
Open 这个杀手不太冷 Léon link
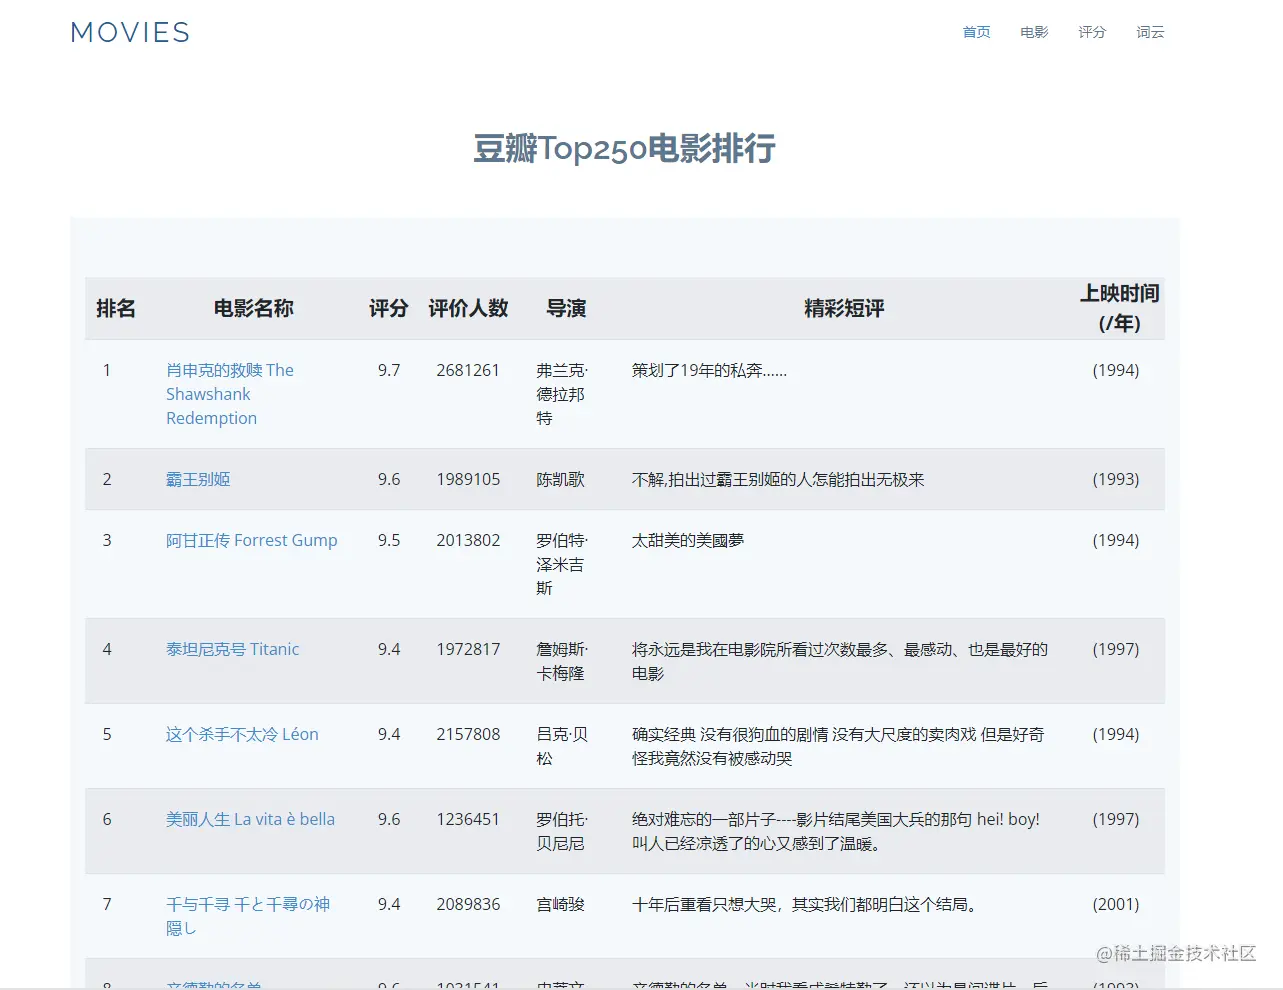pos(242,734)
